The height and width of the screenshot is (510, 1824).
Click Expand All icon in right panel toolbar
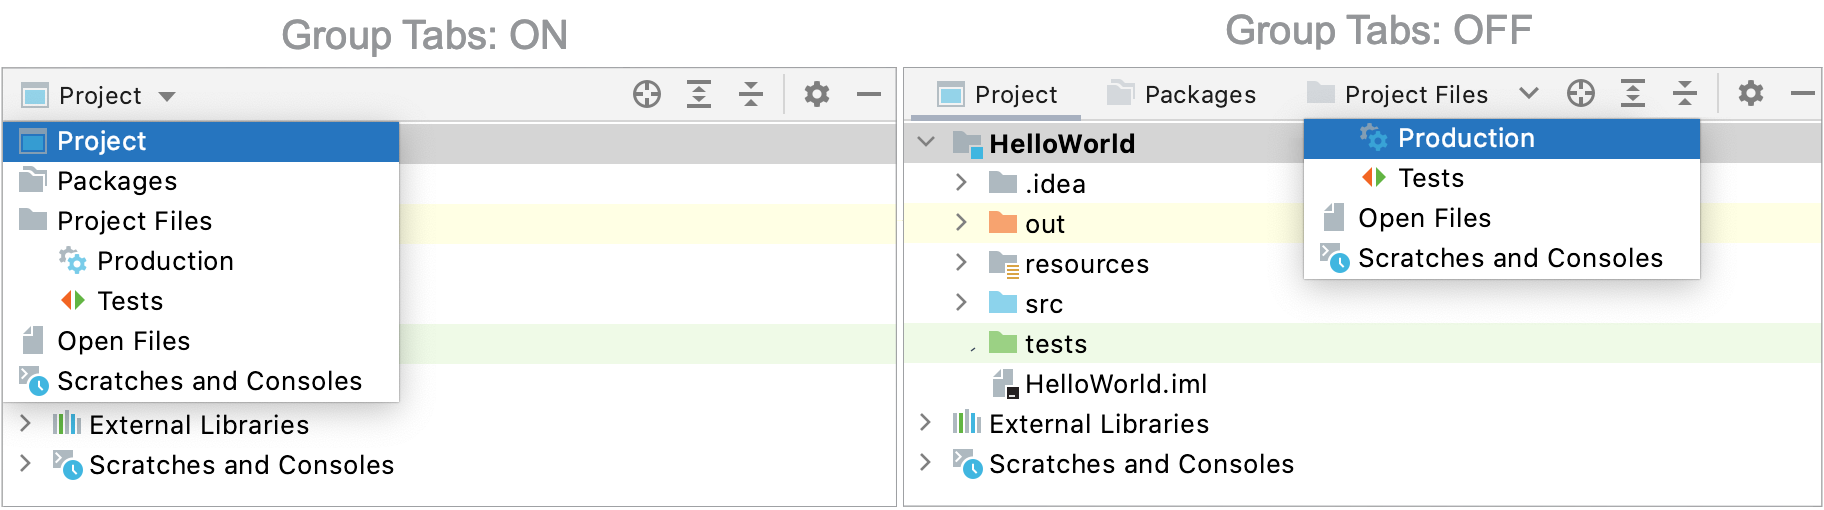click(1633, 94)
